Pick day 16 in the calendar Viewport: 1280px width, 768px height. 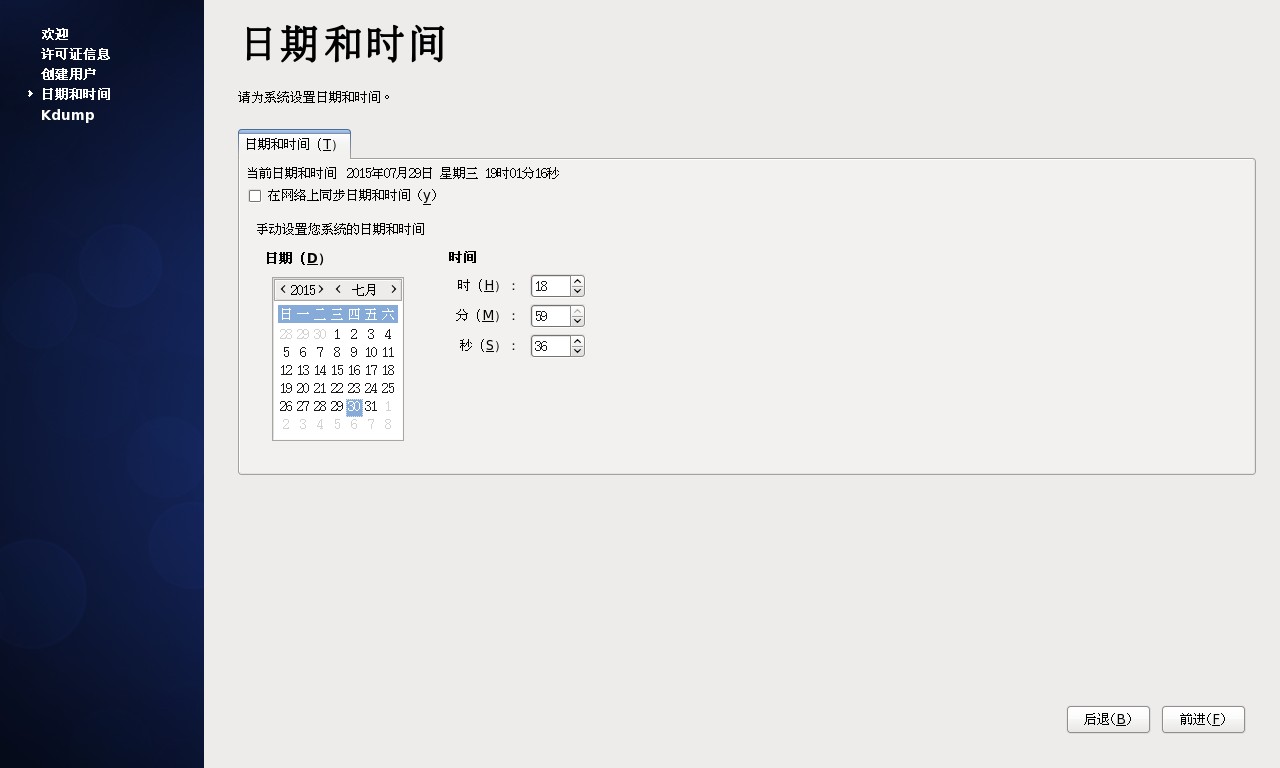click(354, 370)
